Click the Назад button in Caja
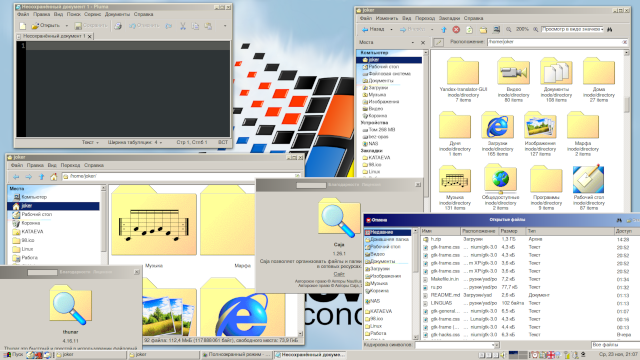Screen dimensions: 640x360 tap(373, 29)
